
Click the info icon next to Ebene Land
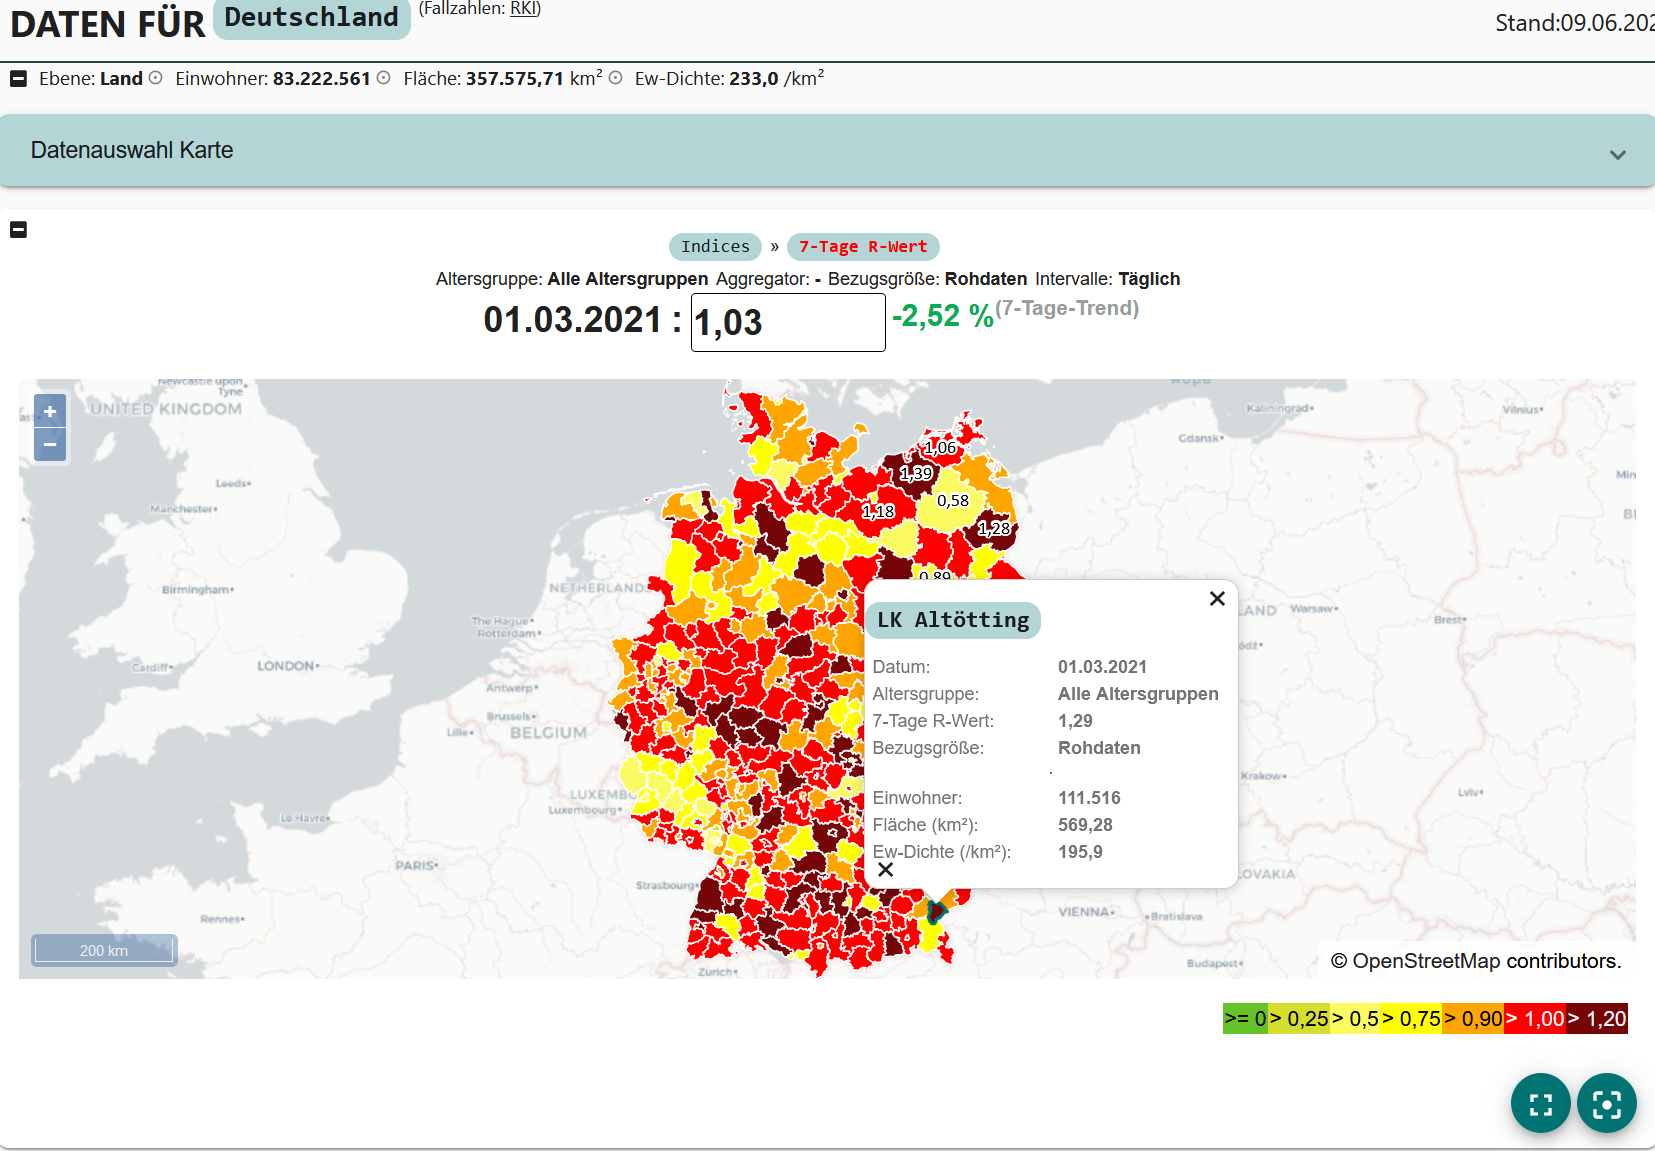[x=156, y=78]
